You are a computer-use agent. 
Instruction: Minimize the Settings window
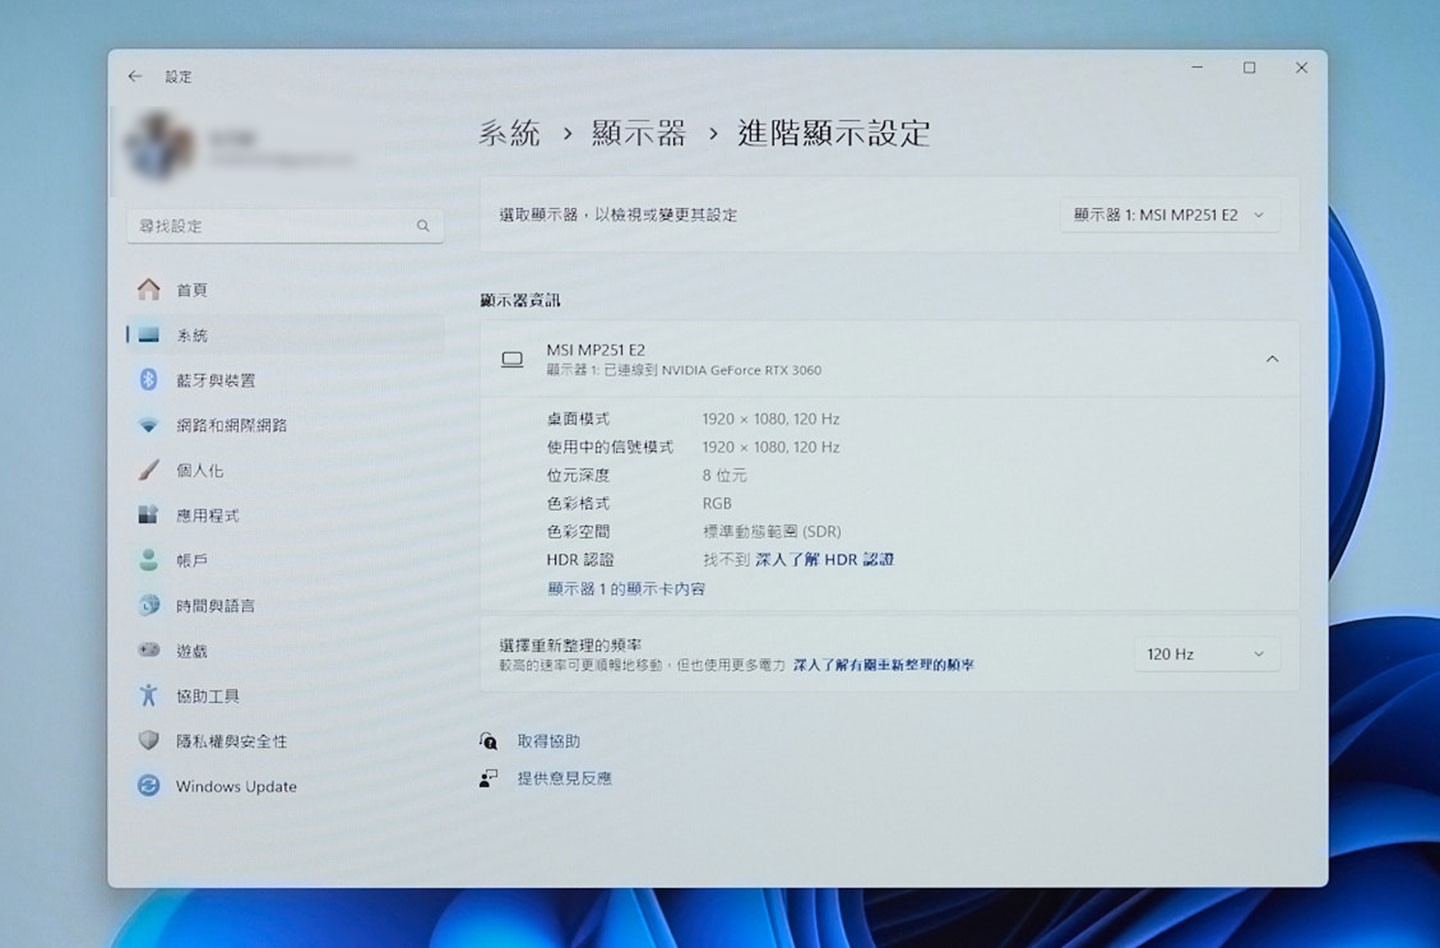pos(1197,68)
